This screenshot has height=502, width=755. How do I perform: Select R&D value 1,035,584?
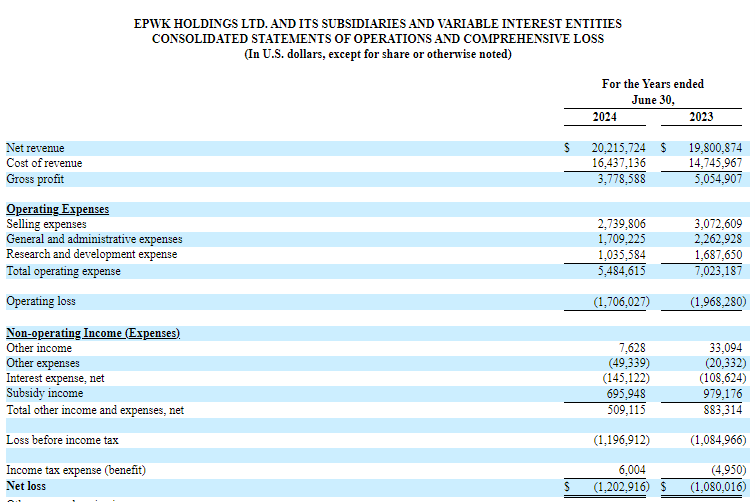click(621, 255)
